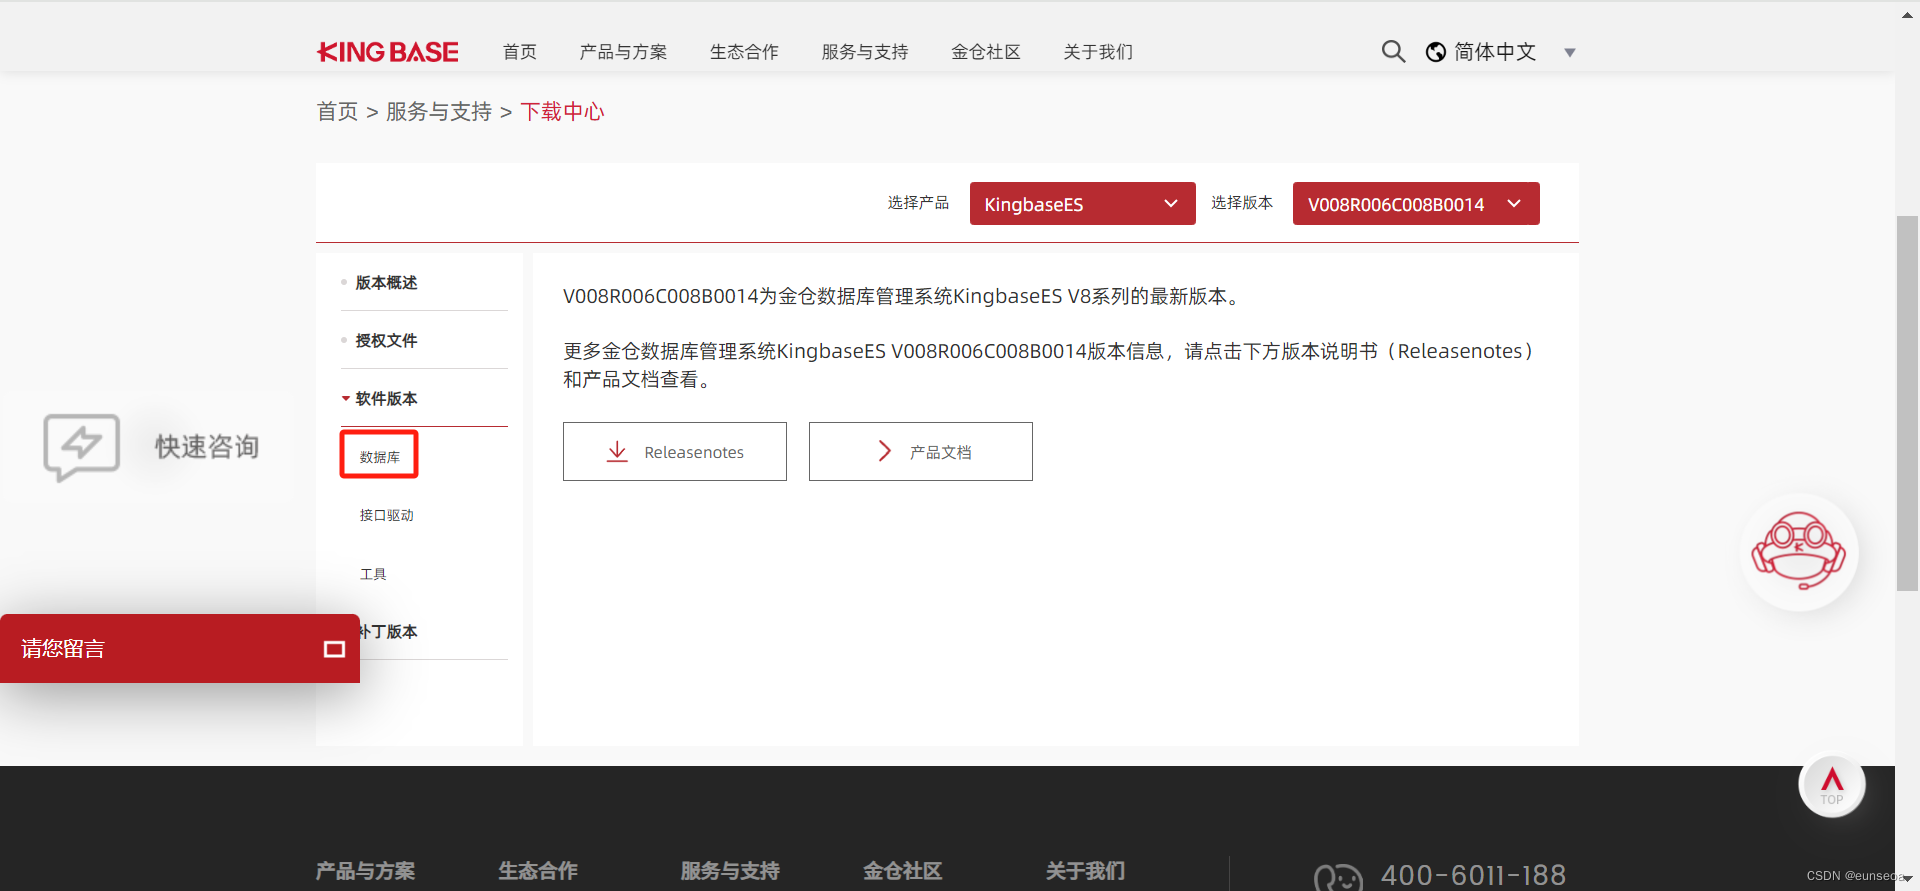Click footer 生态合作 heading

538,871
